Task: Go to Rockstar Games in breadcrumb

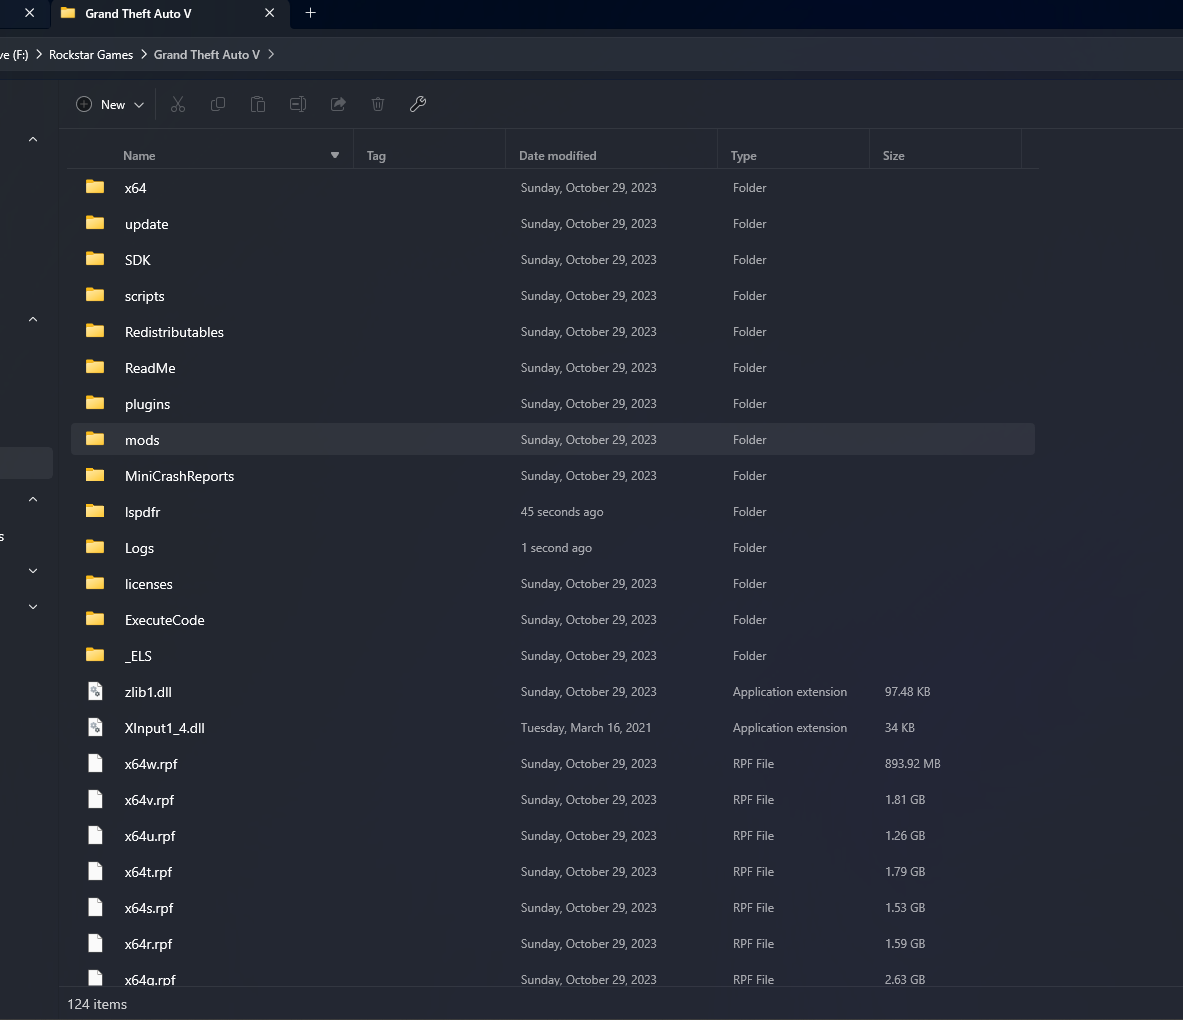Action: (91, 54)
